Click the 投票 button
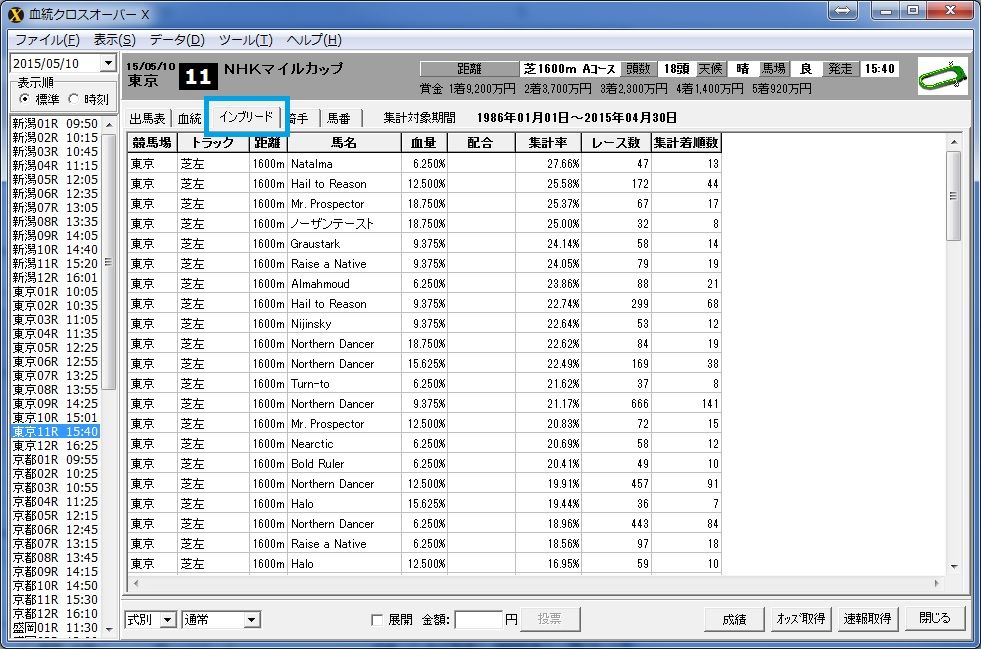Screen dimensions: 981x649 [x=549, y=619]
